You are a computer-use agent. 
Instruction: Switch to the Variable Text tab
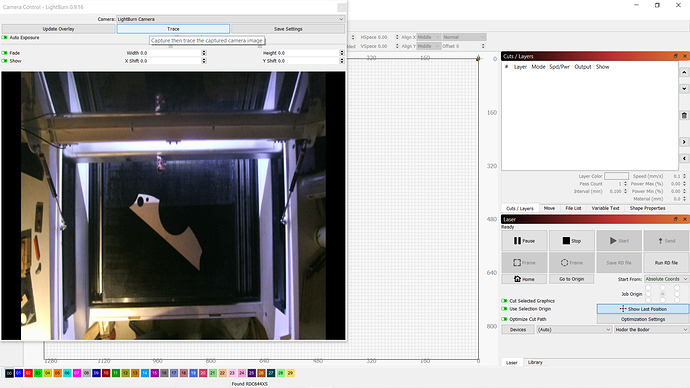[605, 208]
